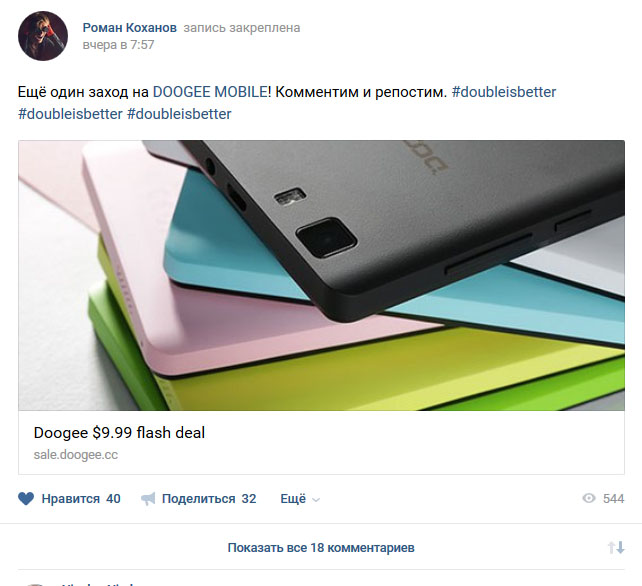
Task: Open the colorful phones preview image
Action: point(321,275)
